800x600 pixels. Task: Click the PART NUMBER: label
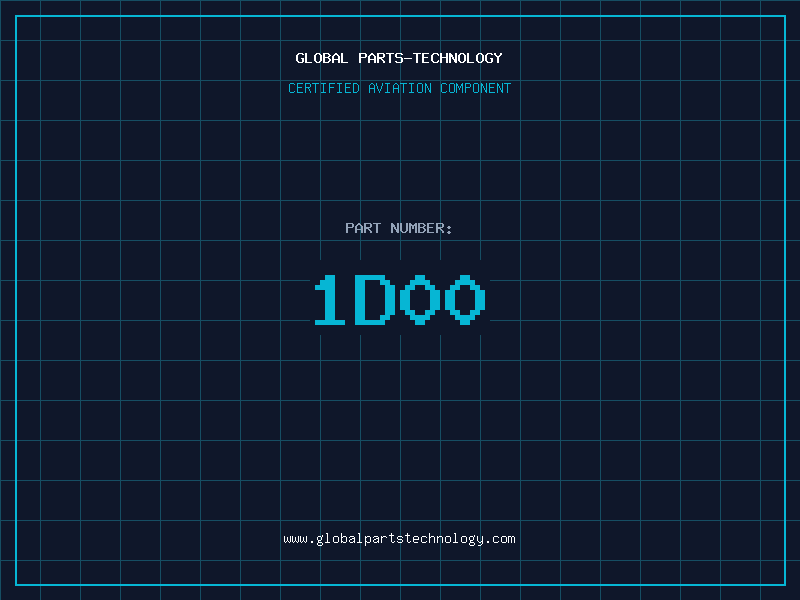click(399, 228)
